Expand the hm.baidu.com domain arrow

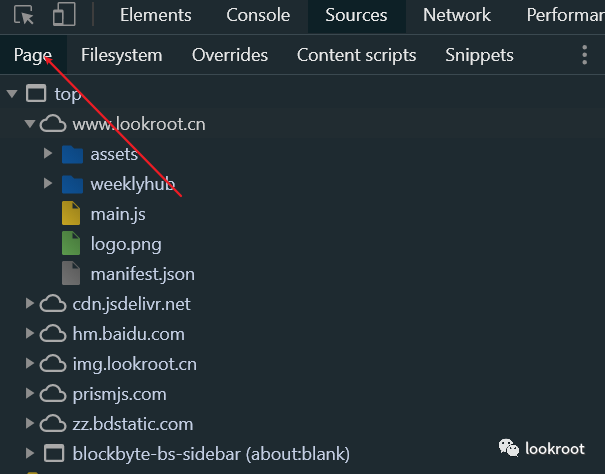30,333
